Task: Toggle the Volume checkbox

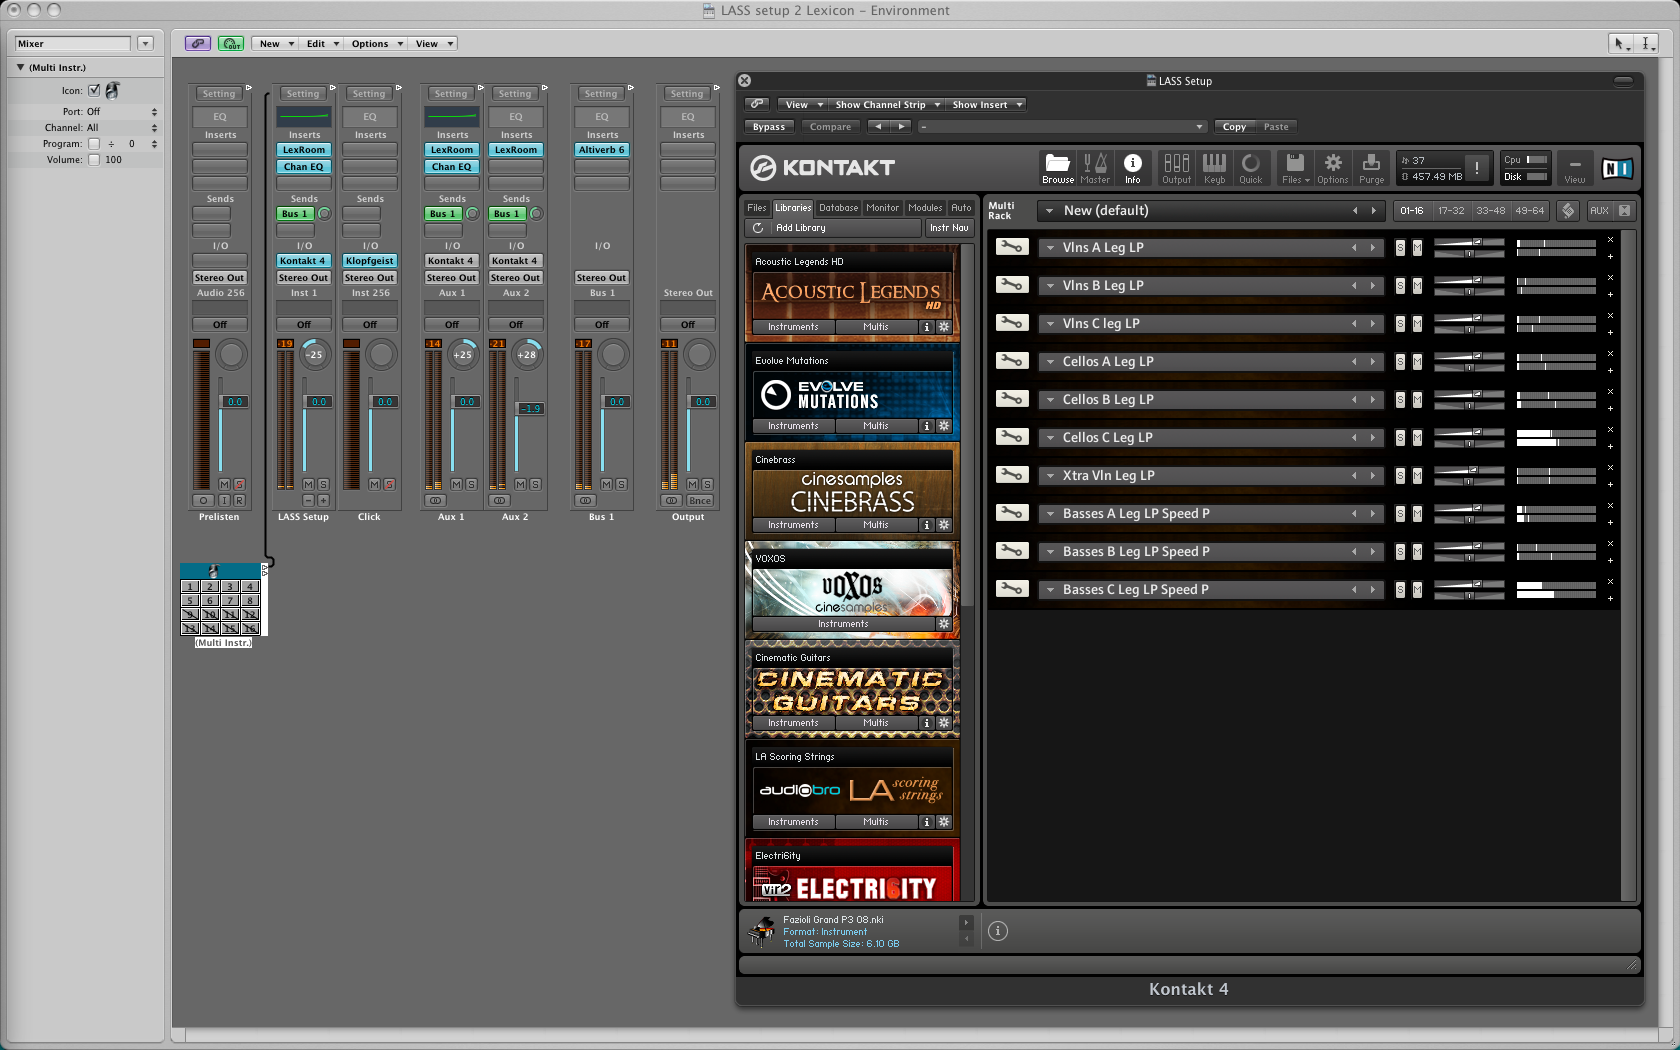Action: coord(94,160)
